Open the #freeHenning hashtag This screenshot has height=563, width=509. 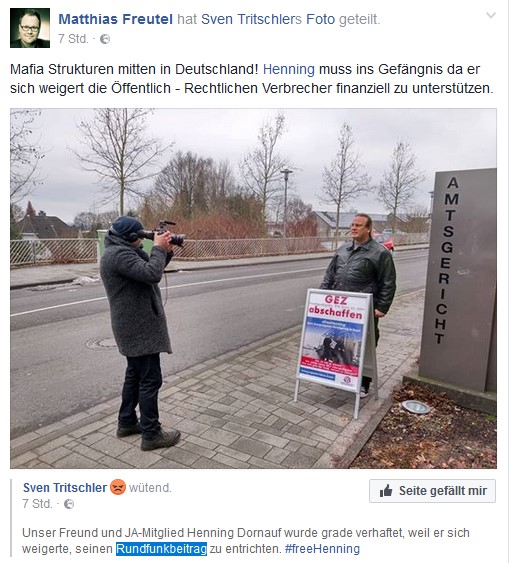(x=322, y=549)
